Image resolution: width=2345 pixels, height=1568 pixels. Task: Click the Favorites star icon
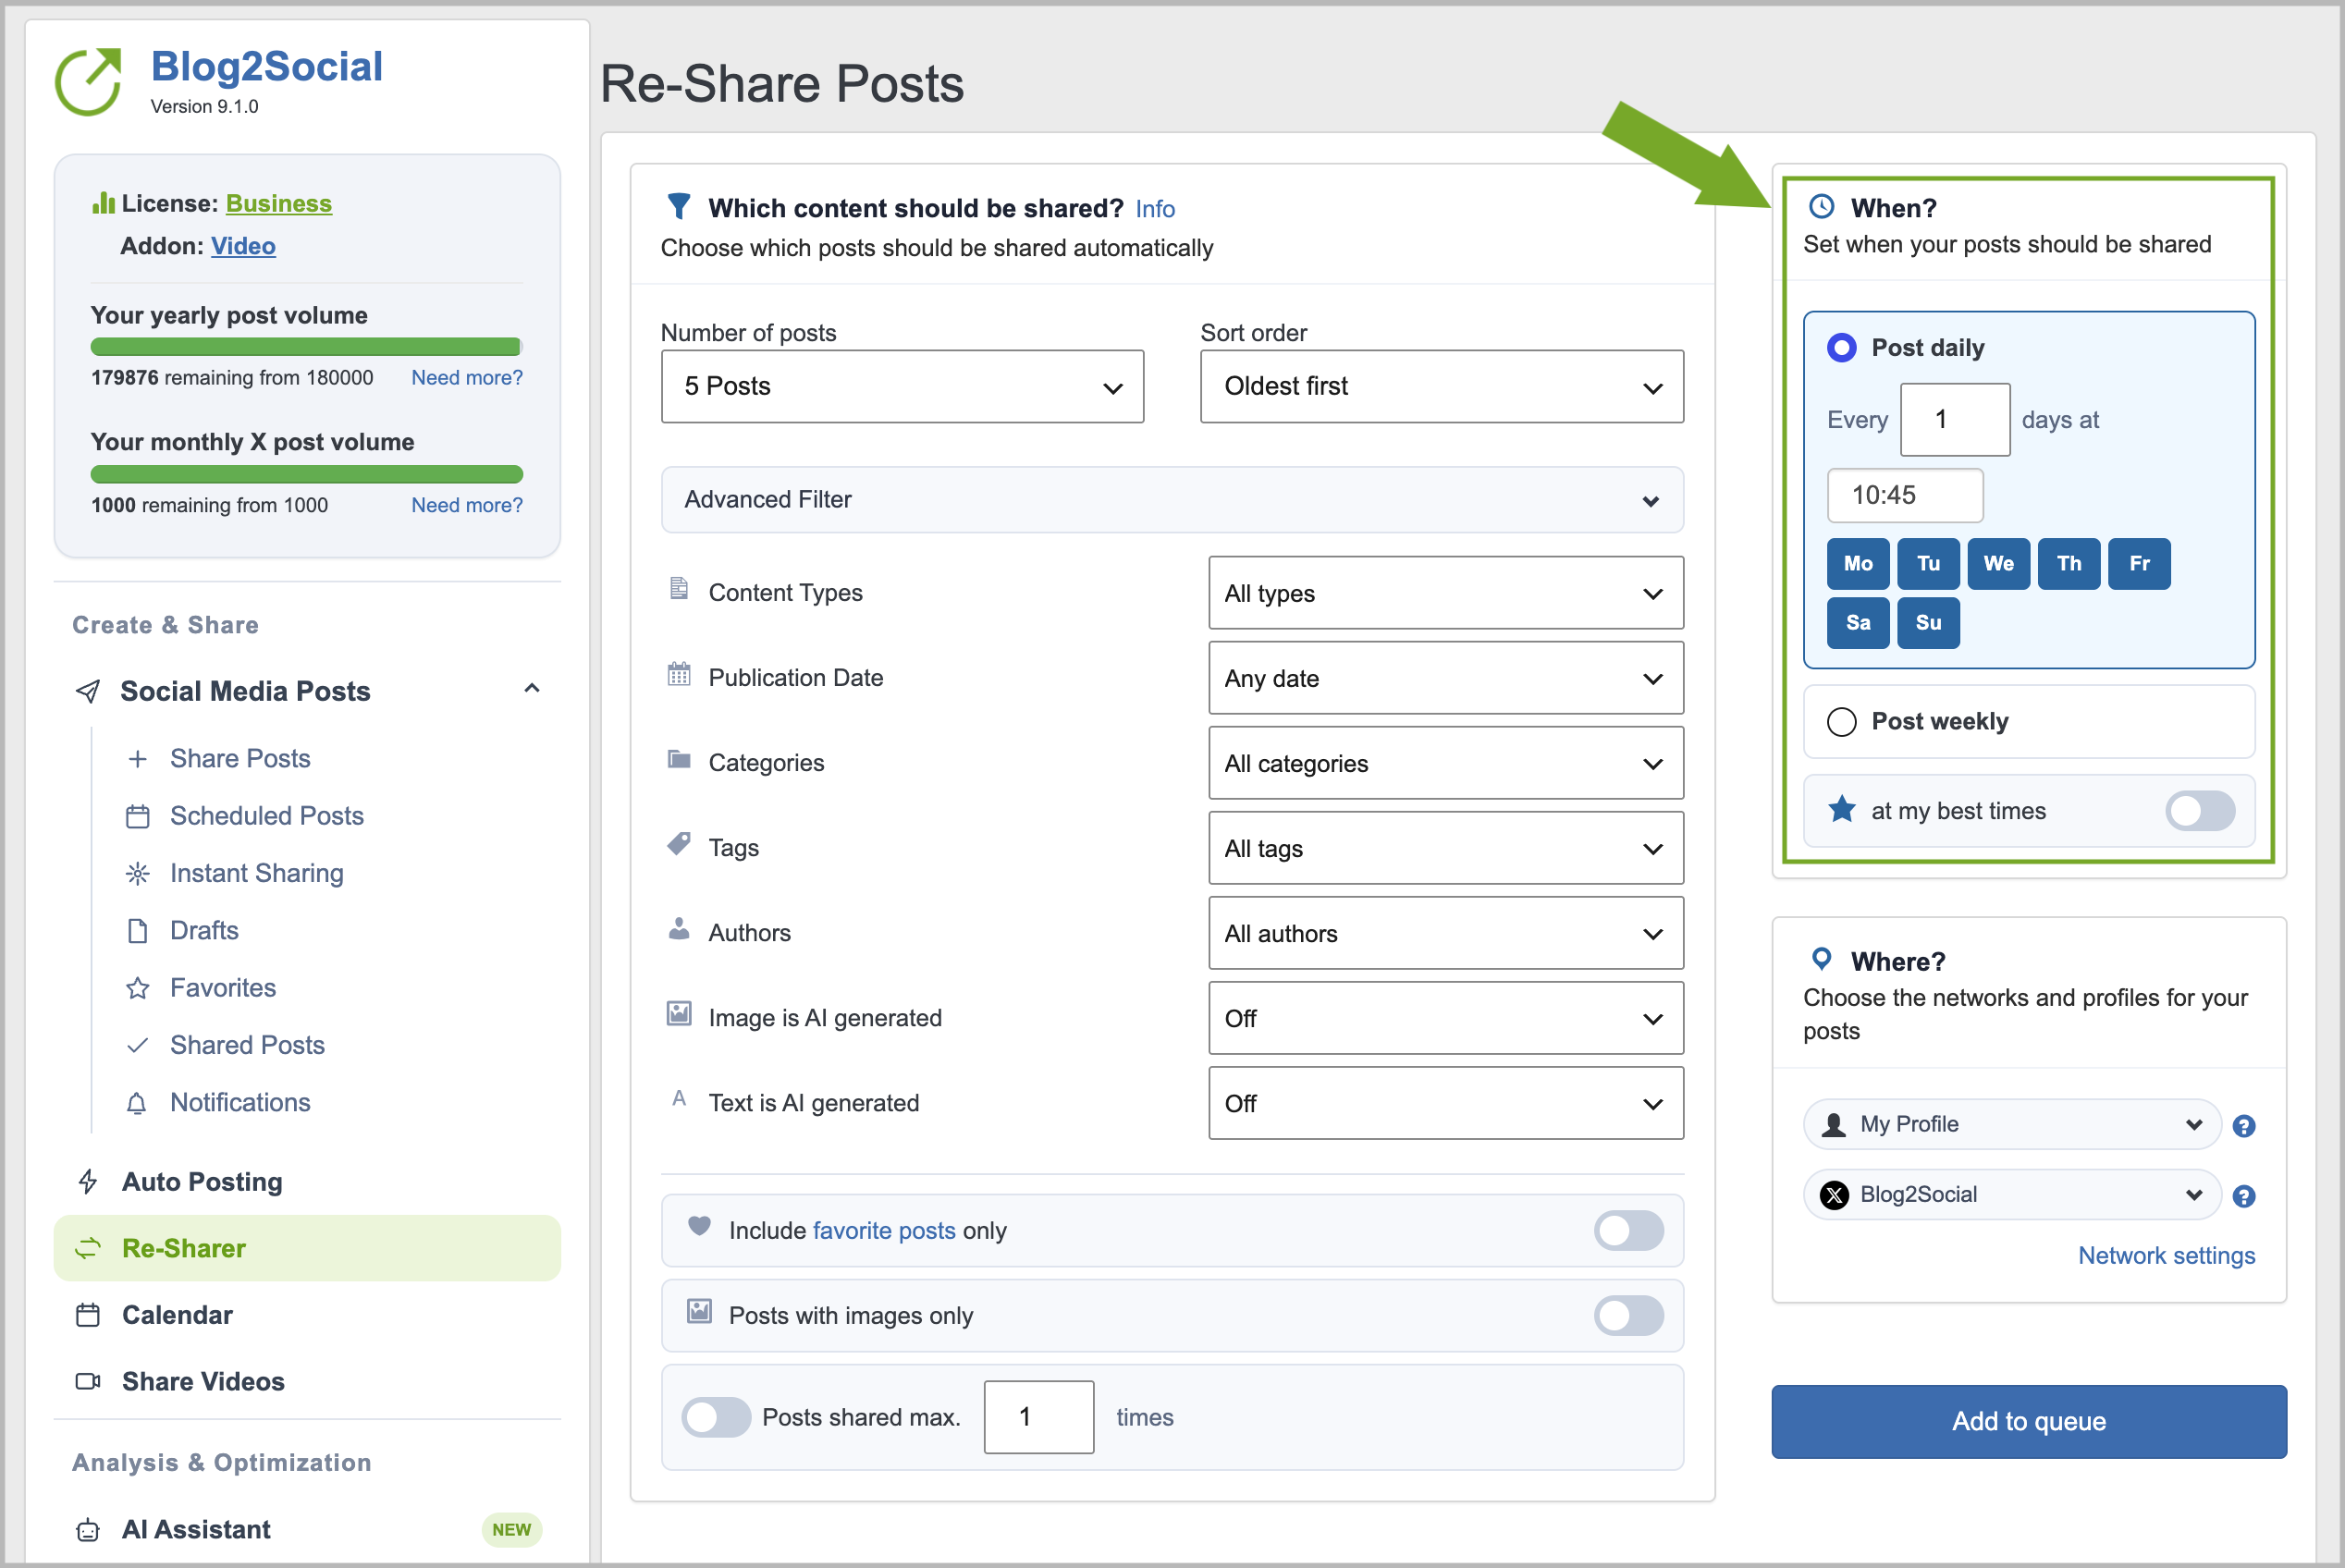click(x=137, y=988)
